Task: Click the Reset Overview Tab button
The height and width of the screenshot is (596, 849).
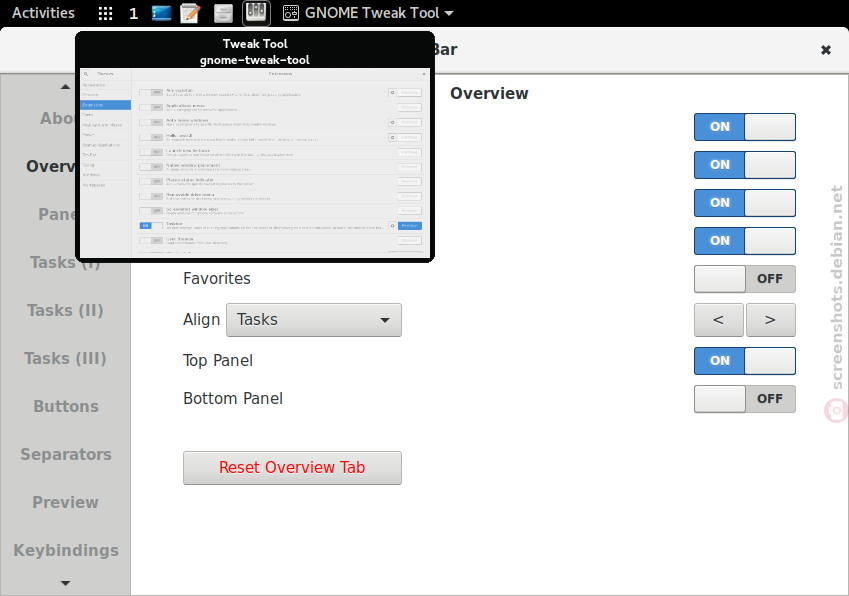Action: point(292,468)
